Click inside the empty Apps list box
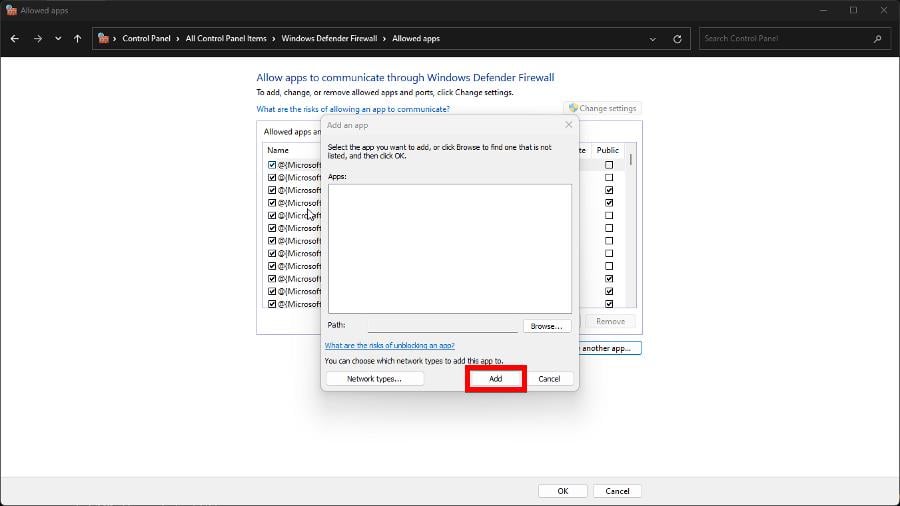 pos(449,248)
